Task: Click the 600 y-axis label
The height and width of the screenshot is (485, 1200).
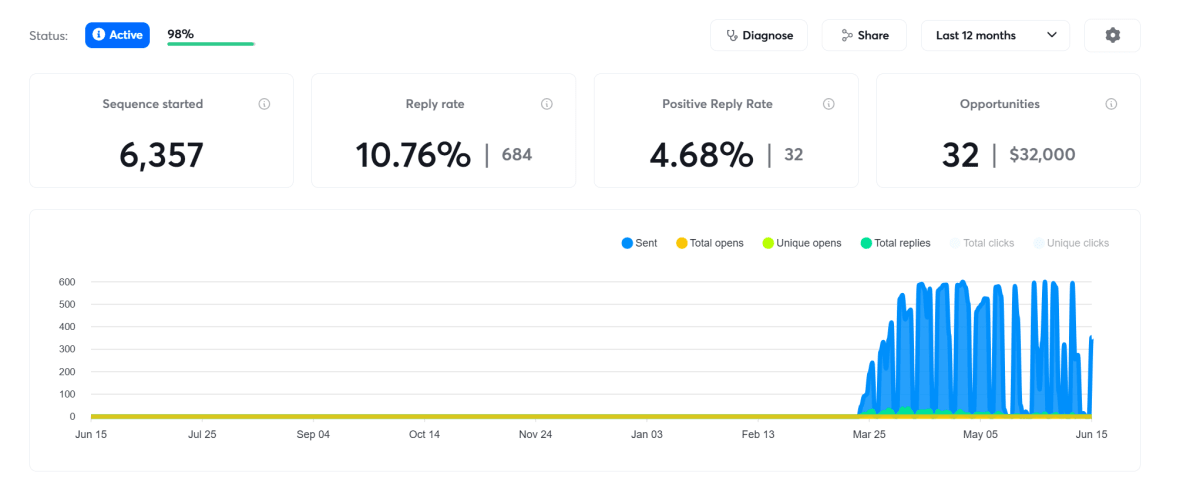Action: (66, 282)
